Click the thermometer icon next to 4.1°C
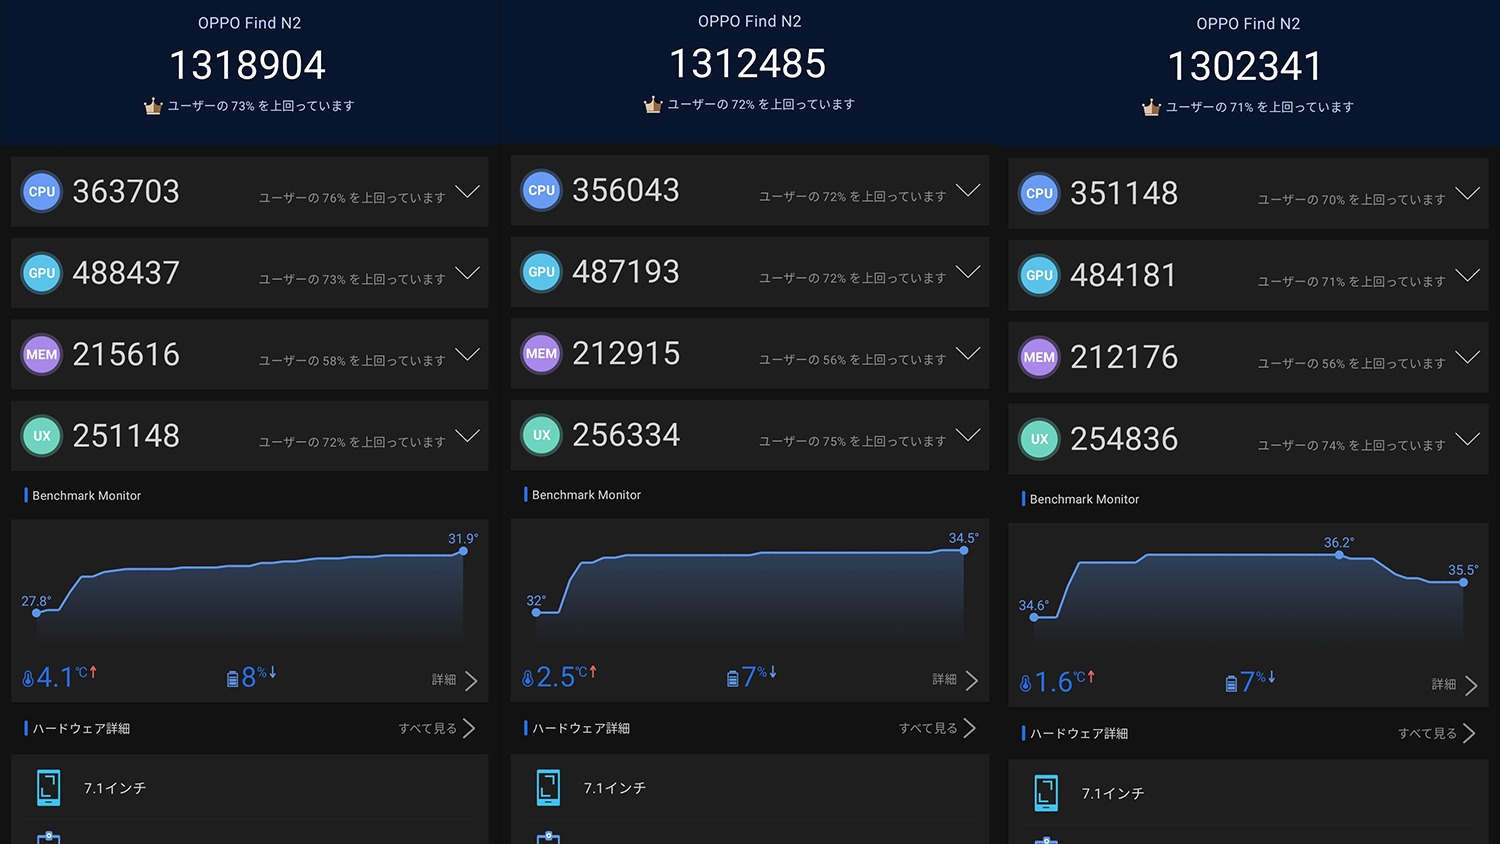Viewport: 1500px width, 844px height. (28, 679)
